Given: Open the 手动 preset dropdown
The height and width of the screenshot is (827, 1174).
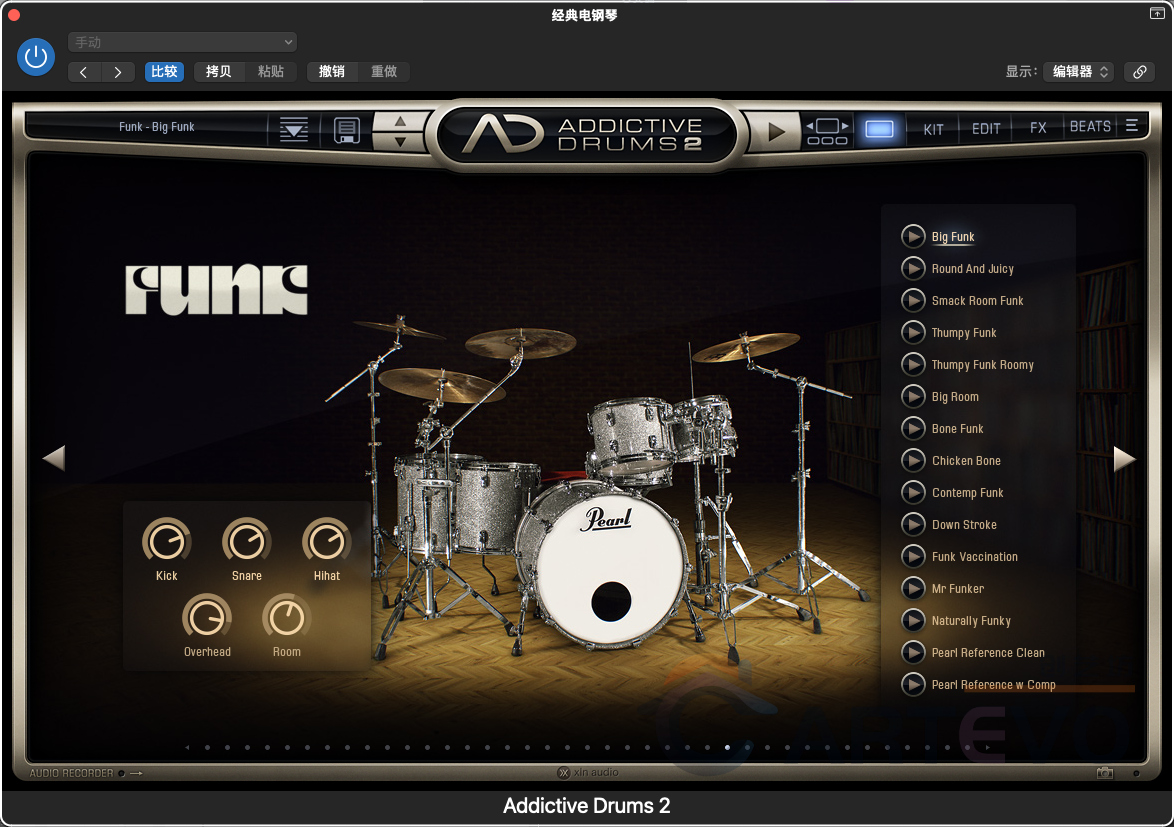Looking at the screenshot, I should (181, 42).
